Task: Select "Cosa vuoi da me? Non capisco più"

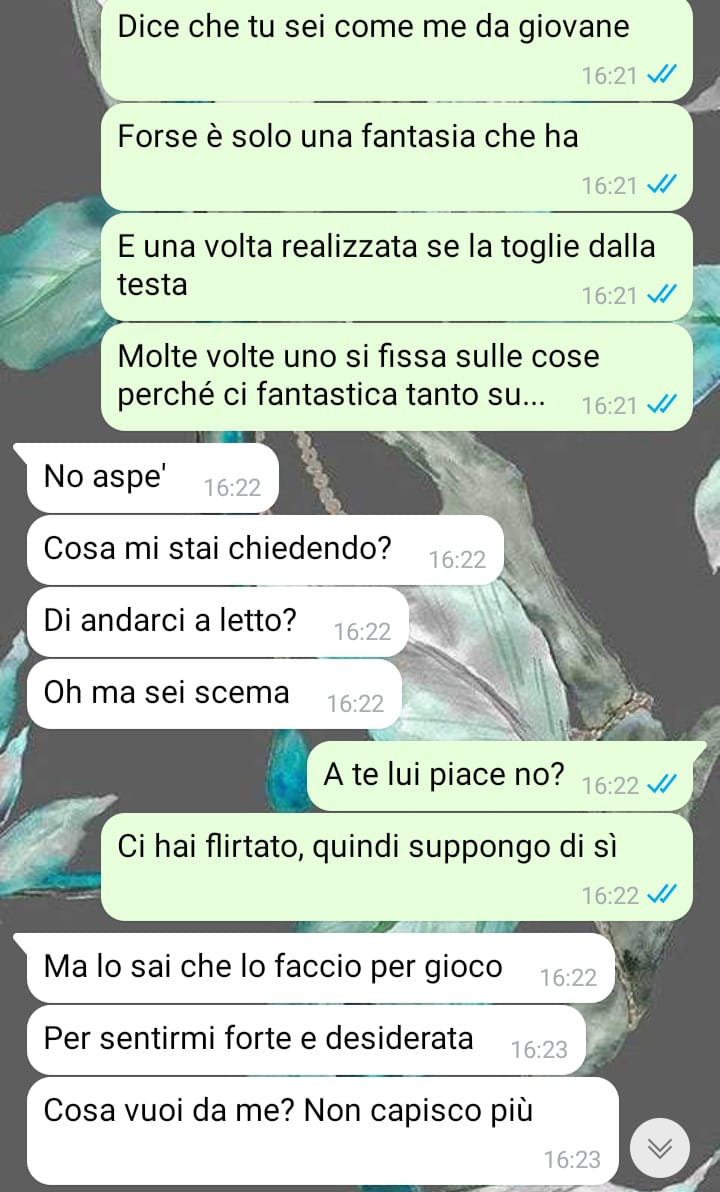Action: click(322, 1131)
